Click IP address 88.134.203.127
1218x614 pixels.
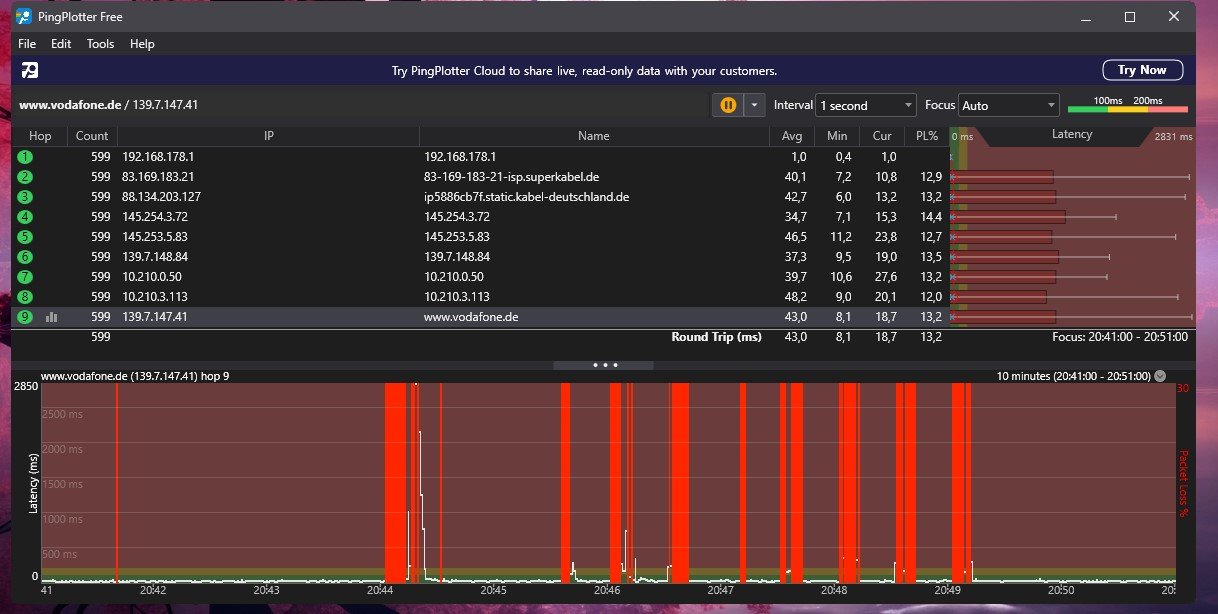(161, 197)
